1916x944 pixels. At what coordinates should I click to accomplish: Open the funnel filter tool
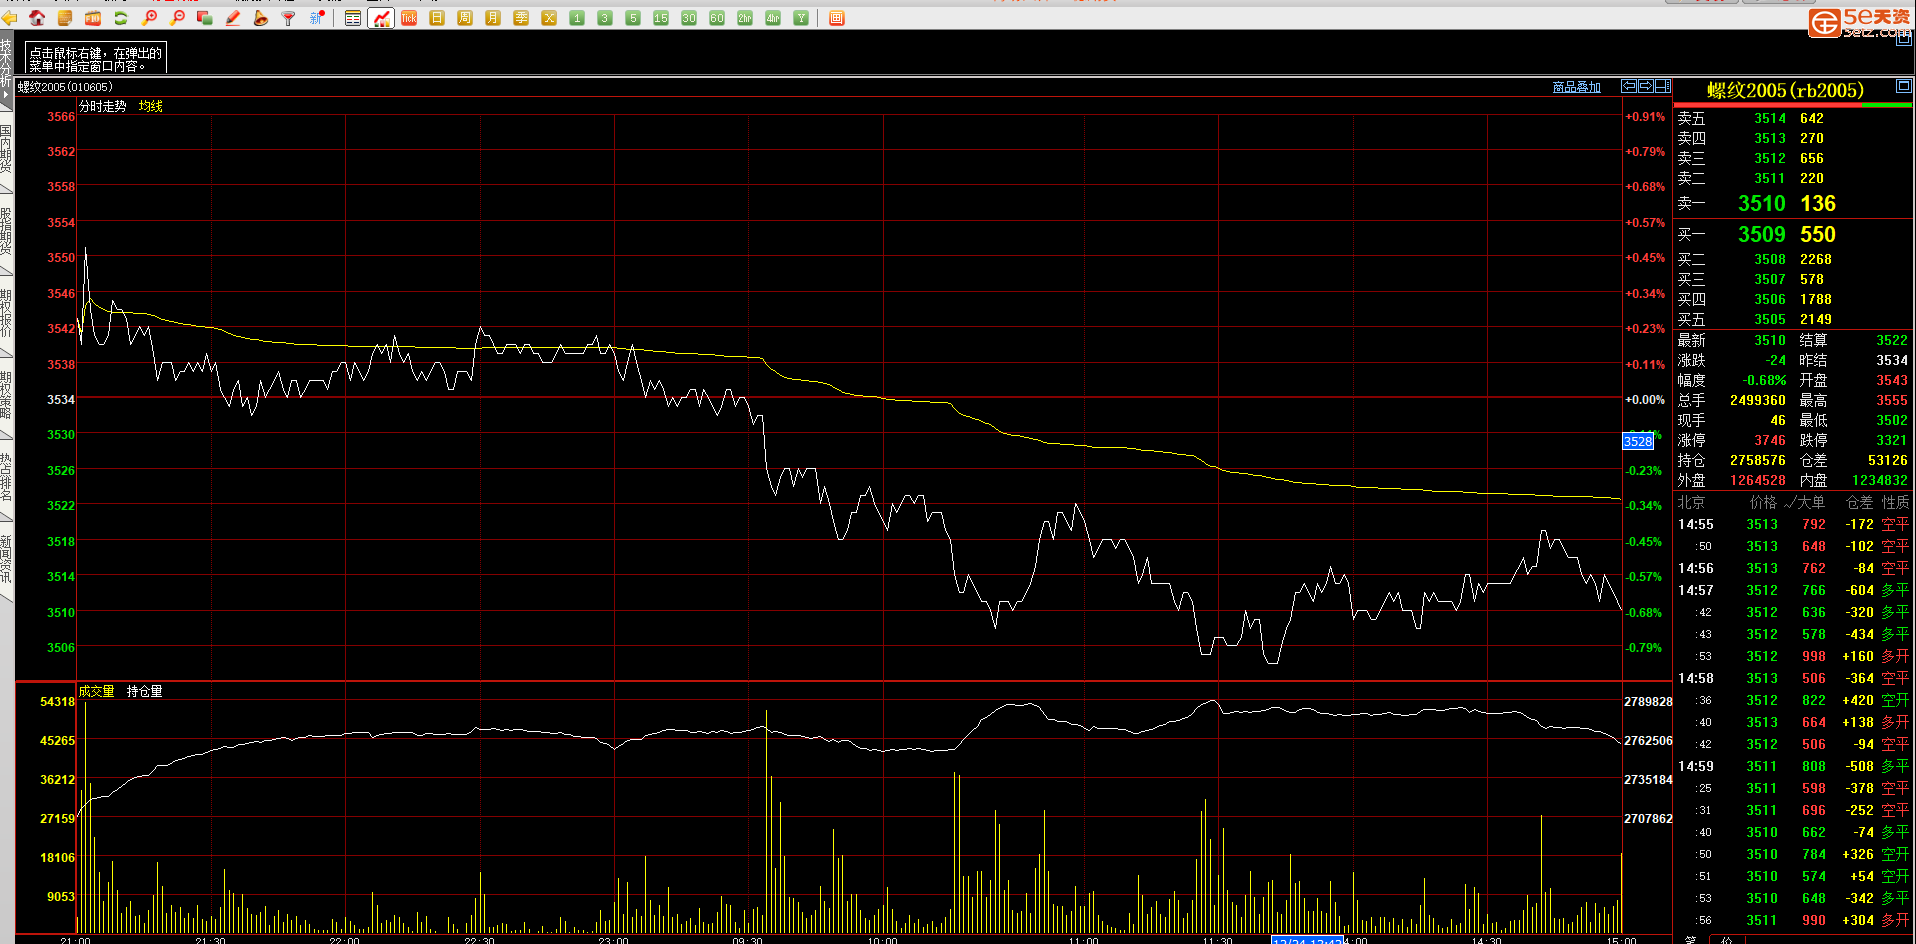pos(289,18)
